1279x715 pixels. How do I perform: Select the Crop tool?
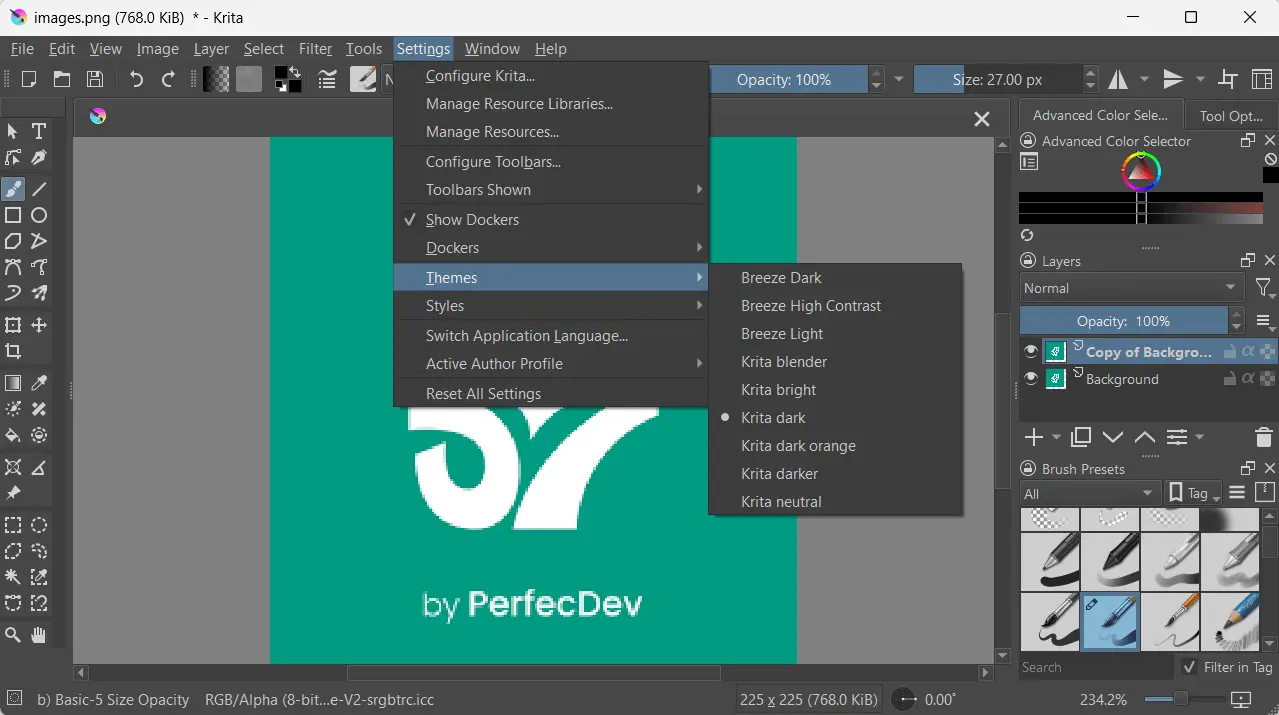pos(14,351)
